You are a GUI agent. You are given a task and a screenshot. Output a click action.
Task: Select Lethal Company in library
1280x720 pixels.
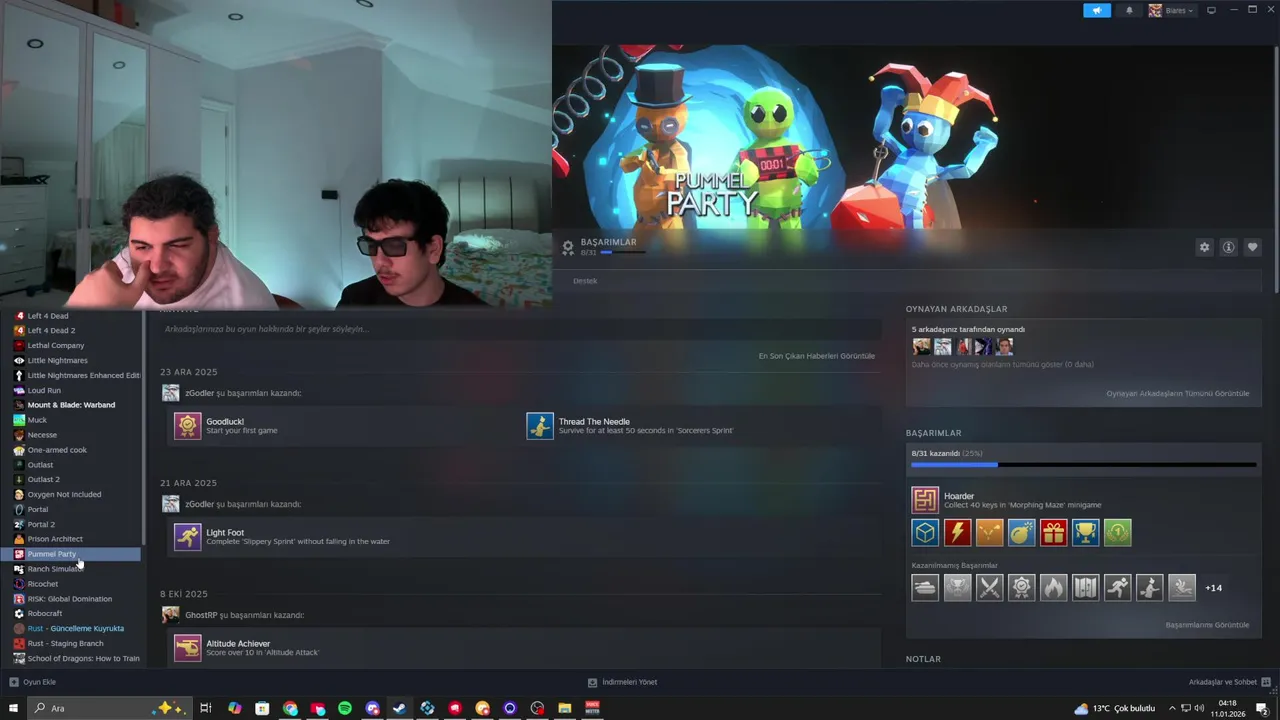(56, 345)
